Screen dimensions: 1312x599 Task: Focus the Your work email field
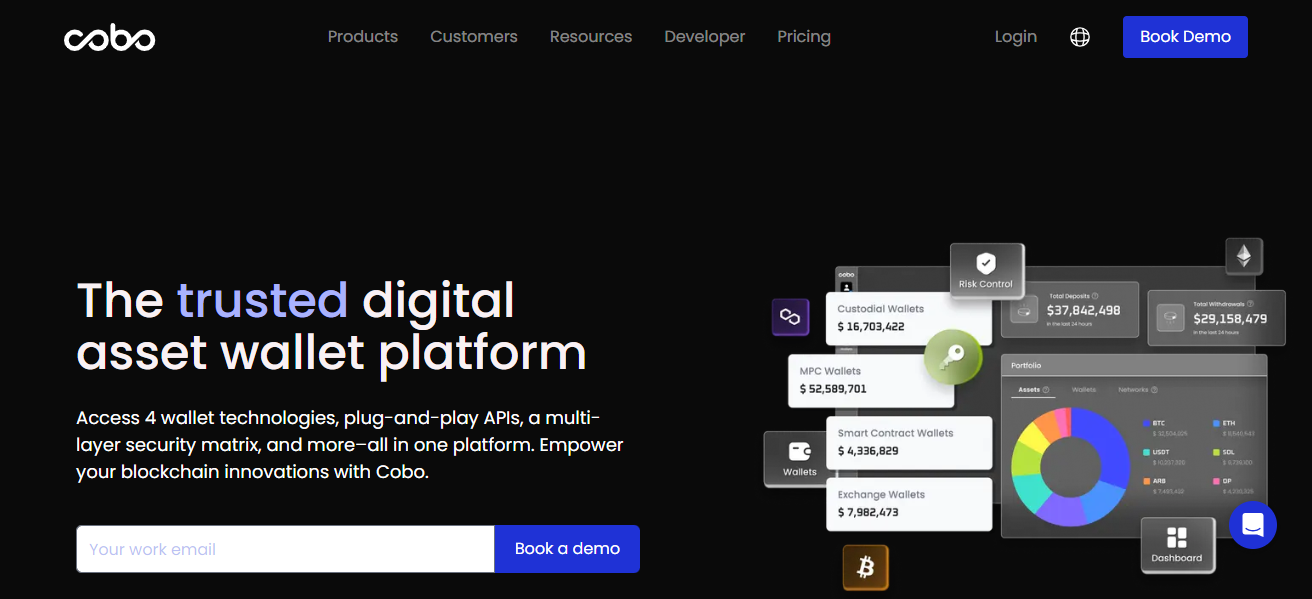(285, 549)
